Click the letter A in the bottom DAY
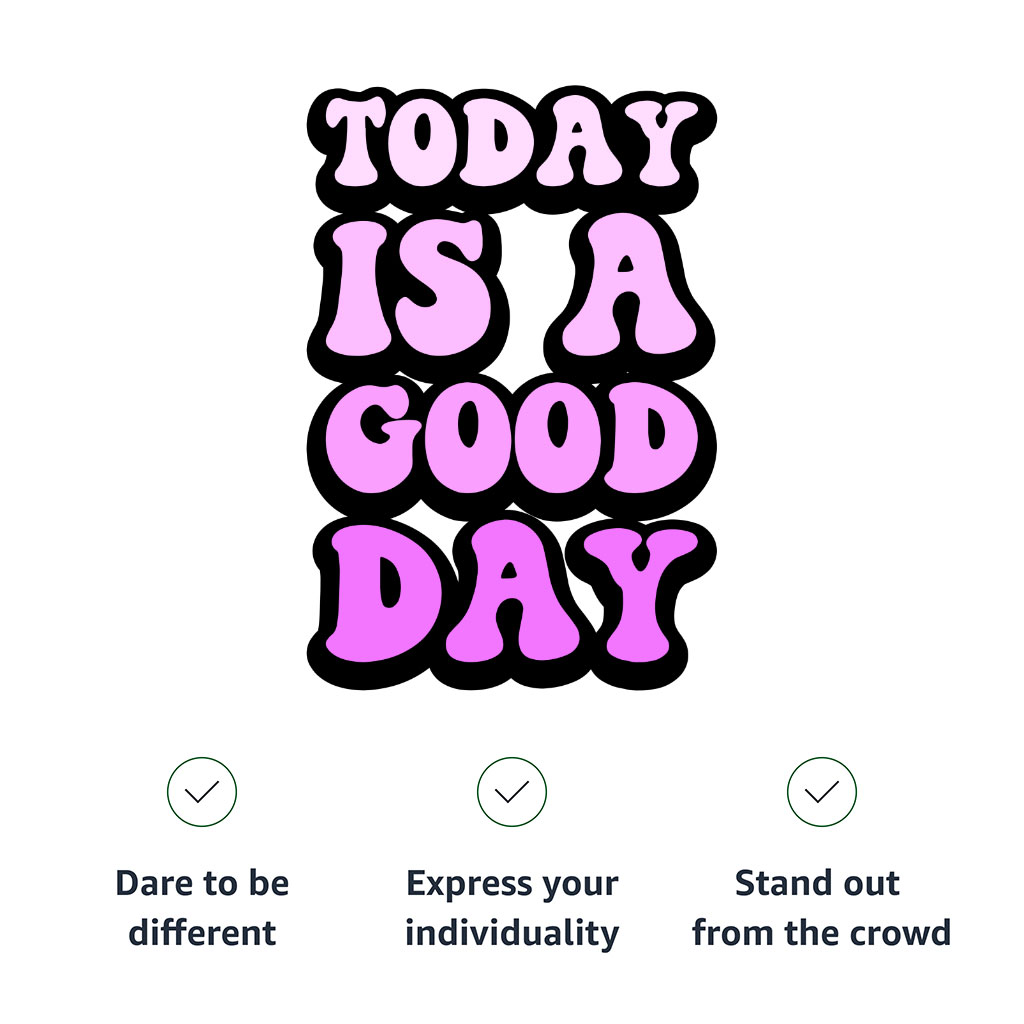Image resolution: width=1024 pixels, height=1024 pixels. point(510,597)
